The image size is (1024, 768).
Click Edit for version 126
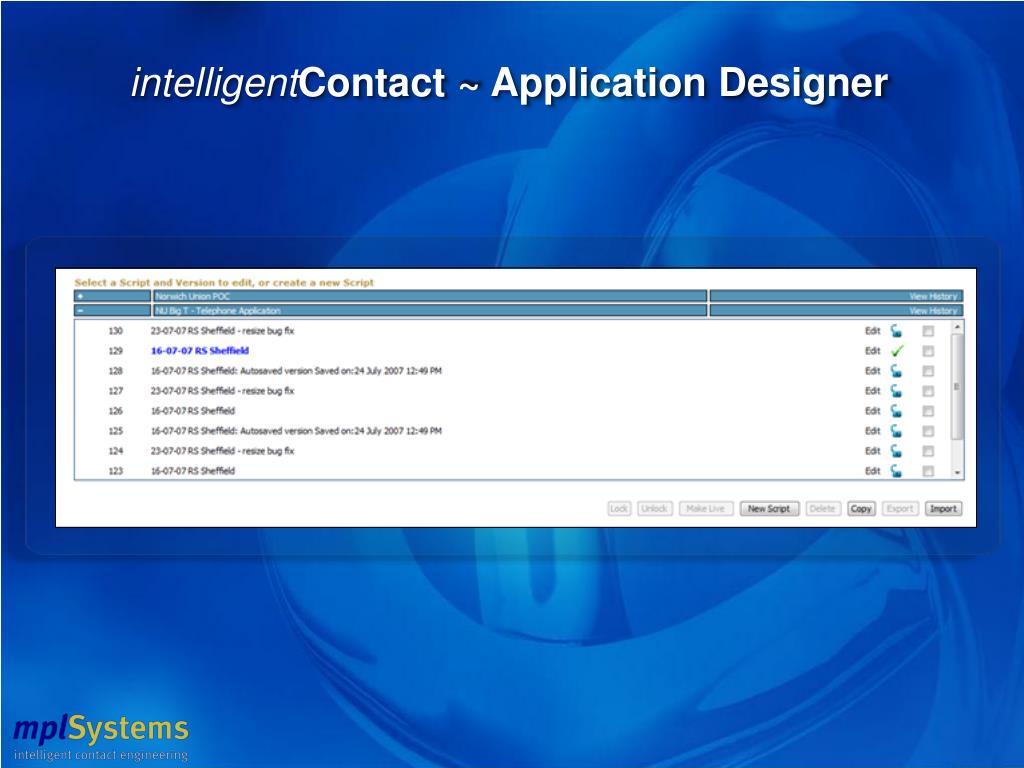pyautogui.click(x=872, y=411)
